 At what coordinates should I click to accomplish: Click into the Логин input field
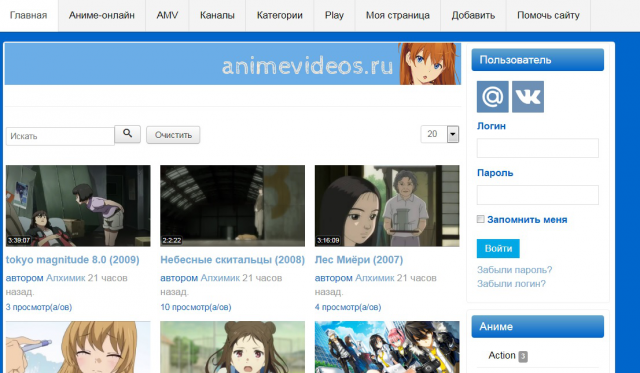click(x=538, y=148)
